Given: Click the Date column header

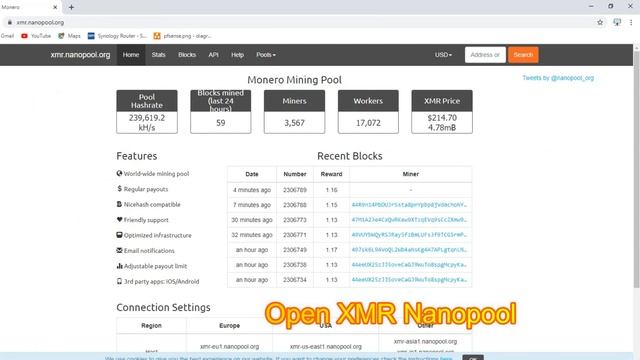Looking at the screenshot, I should pos(252,174).
